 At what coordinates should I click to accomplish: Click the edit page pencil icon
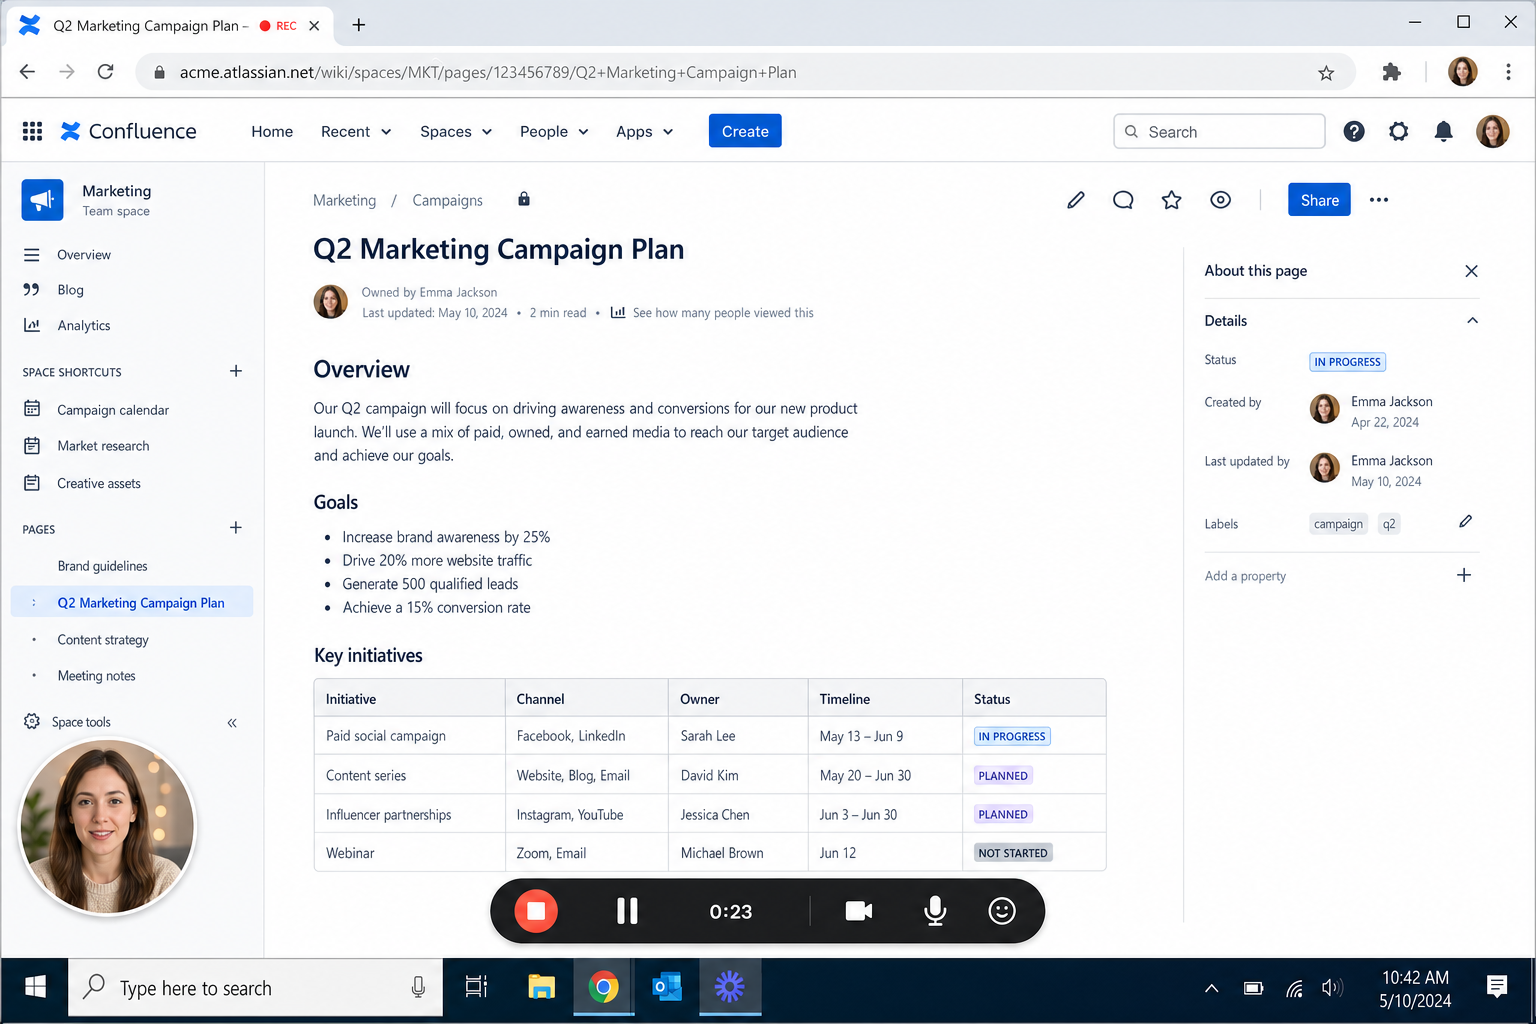(1076, 200)
